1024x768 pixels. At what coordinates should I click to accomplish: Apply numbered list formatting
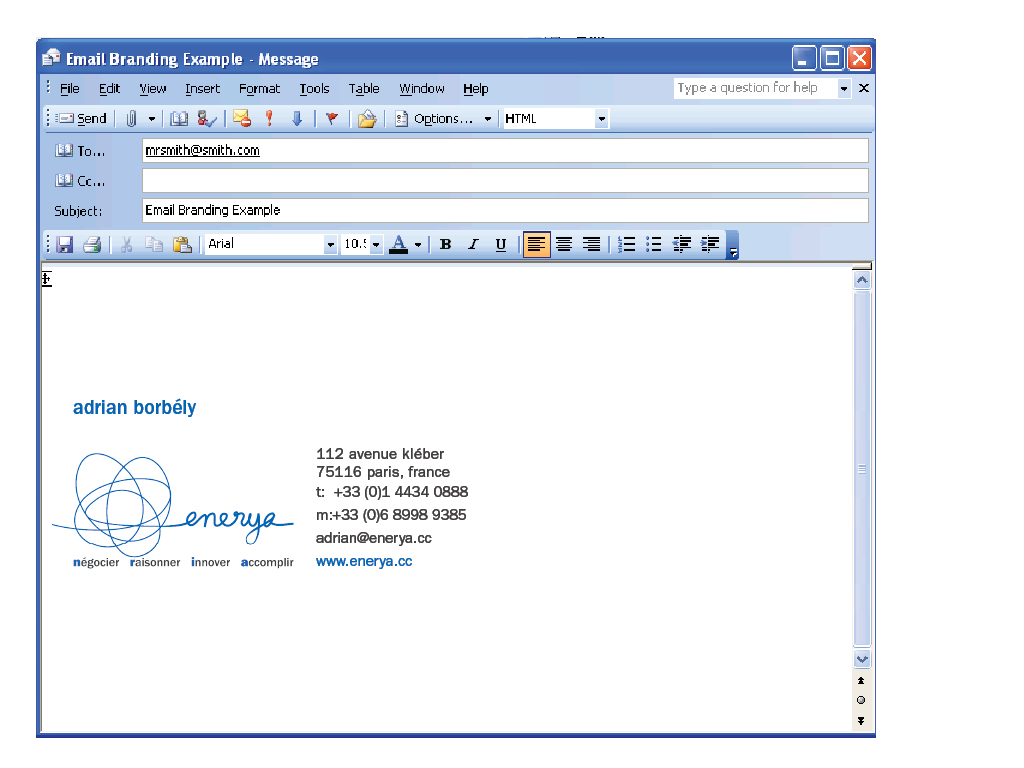point(626,244)
